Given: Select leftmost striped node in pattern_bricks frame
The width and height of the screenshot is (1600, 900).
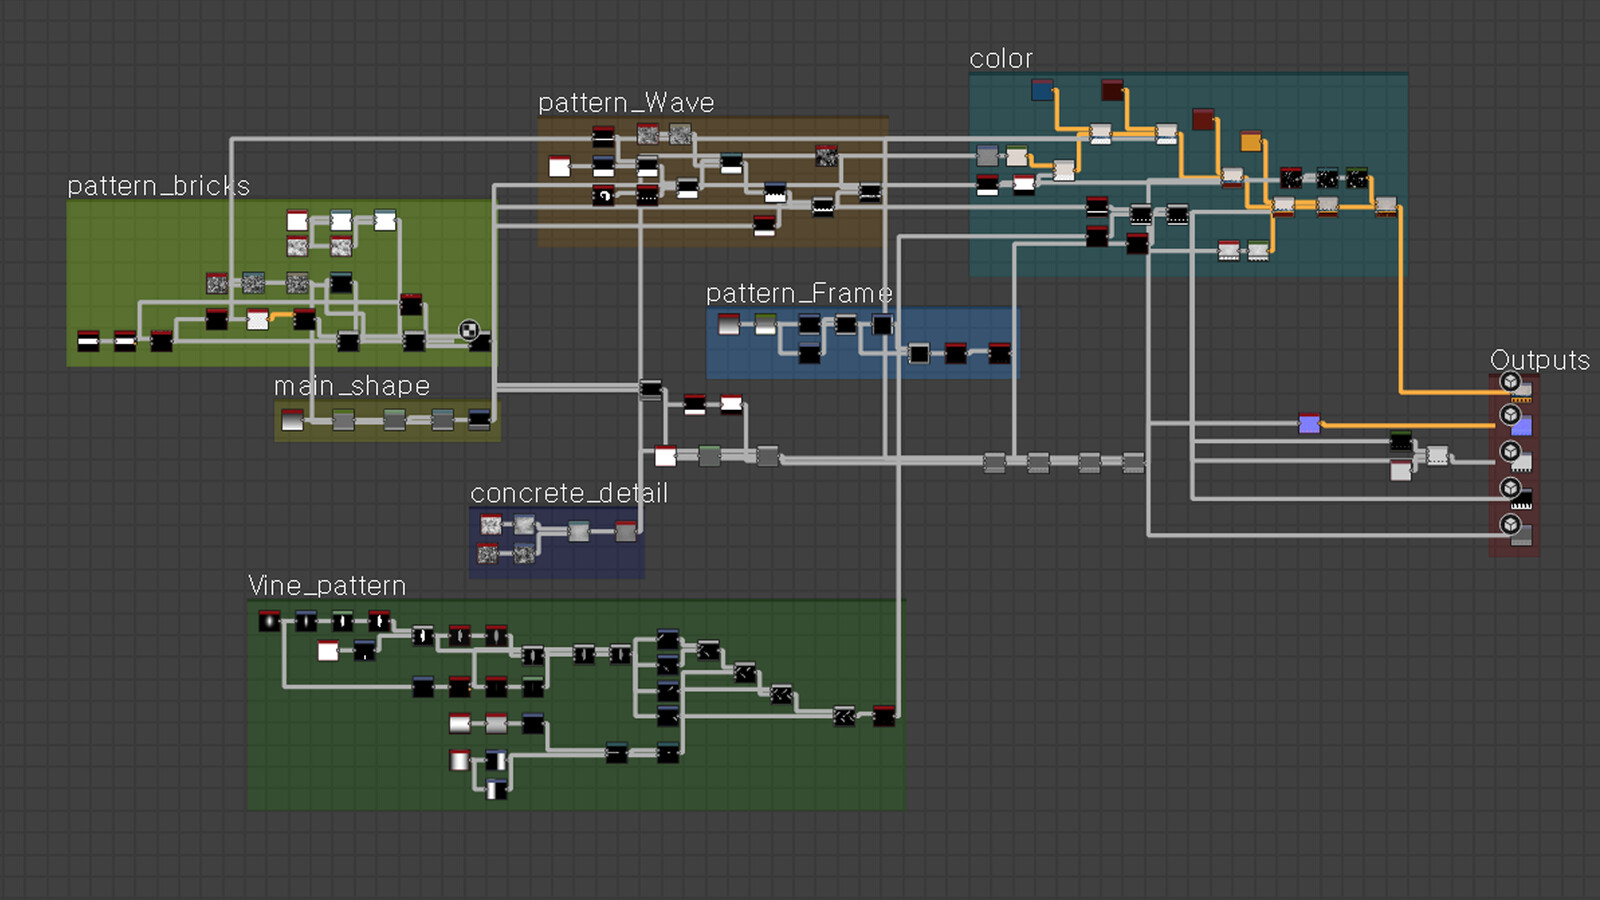Looking at the screenshot, I should click(x=88, y=341).
